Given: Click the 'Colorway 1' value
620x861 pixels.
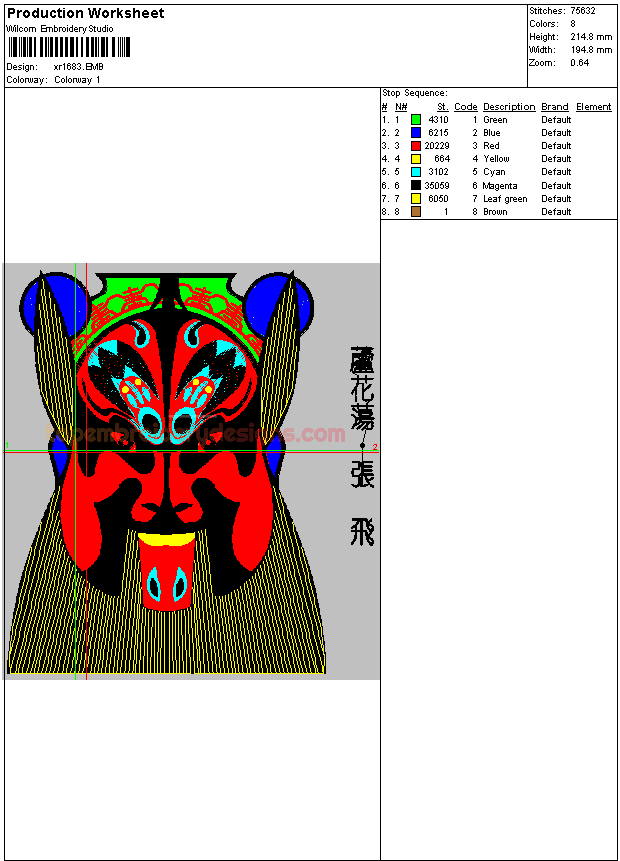Looking at the screenshot, I should [77, 80].
